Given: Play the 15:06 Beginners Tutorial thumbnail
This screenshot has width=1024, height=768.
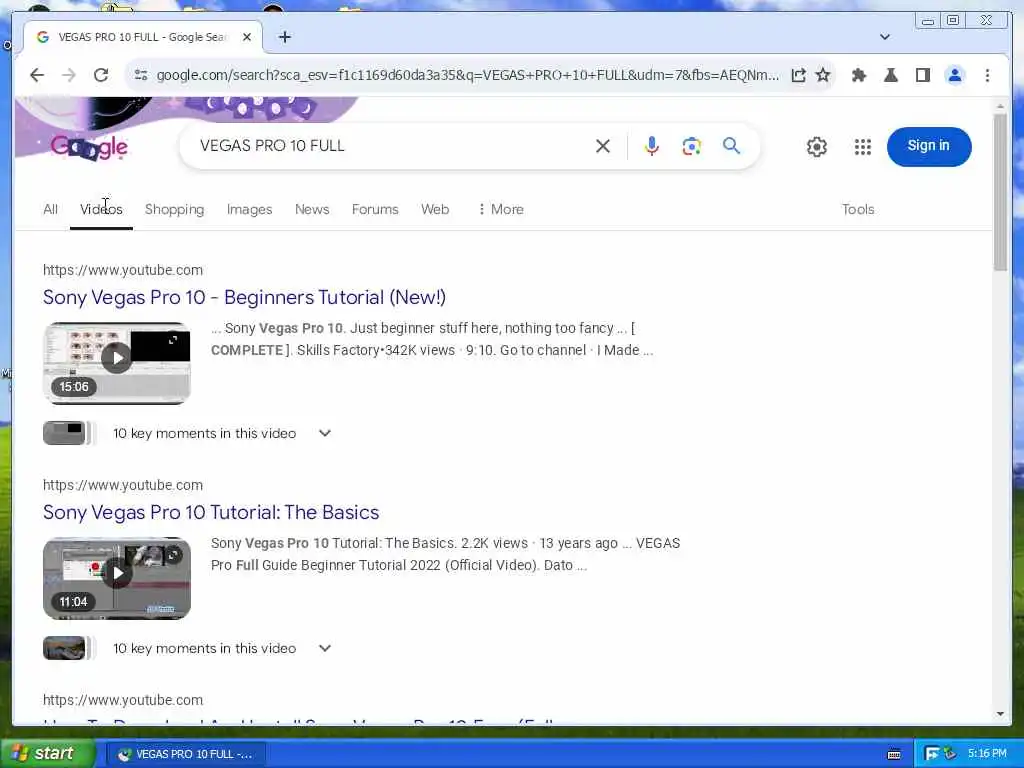Looking at the screenshot, I should 117,362.
